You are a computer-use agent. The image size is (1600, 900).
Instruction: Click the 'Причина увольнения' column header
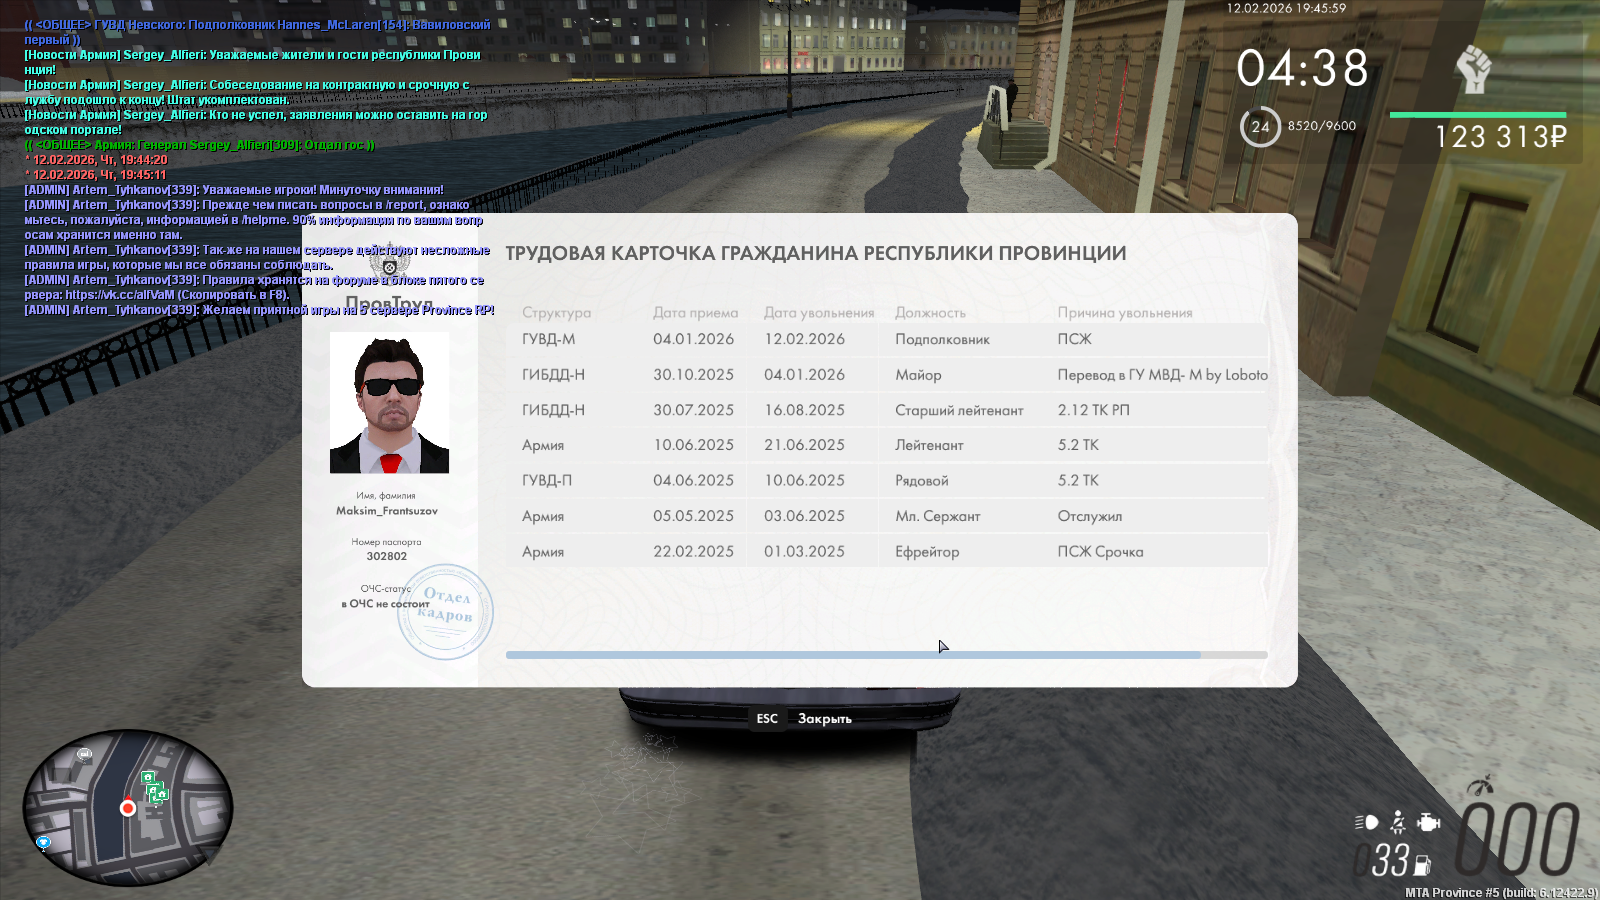pyautogui.click(x=1124, y=313)
